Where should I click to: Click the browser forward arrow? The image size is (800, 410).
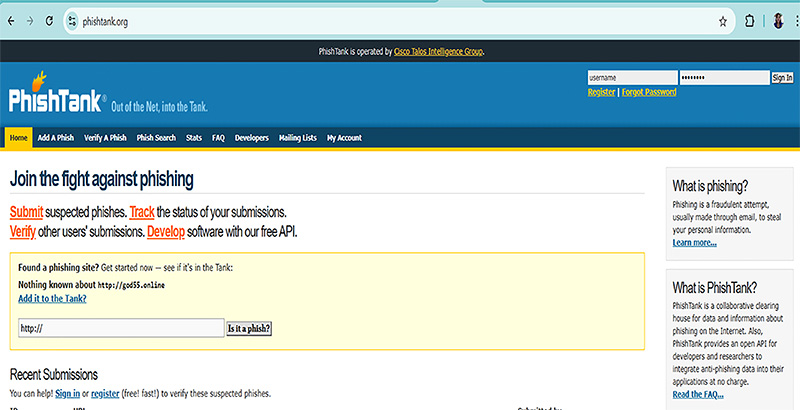coord(30,21)
